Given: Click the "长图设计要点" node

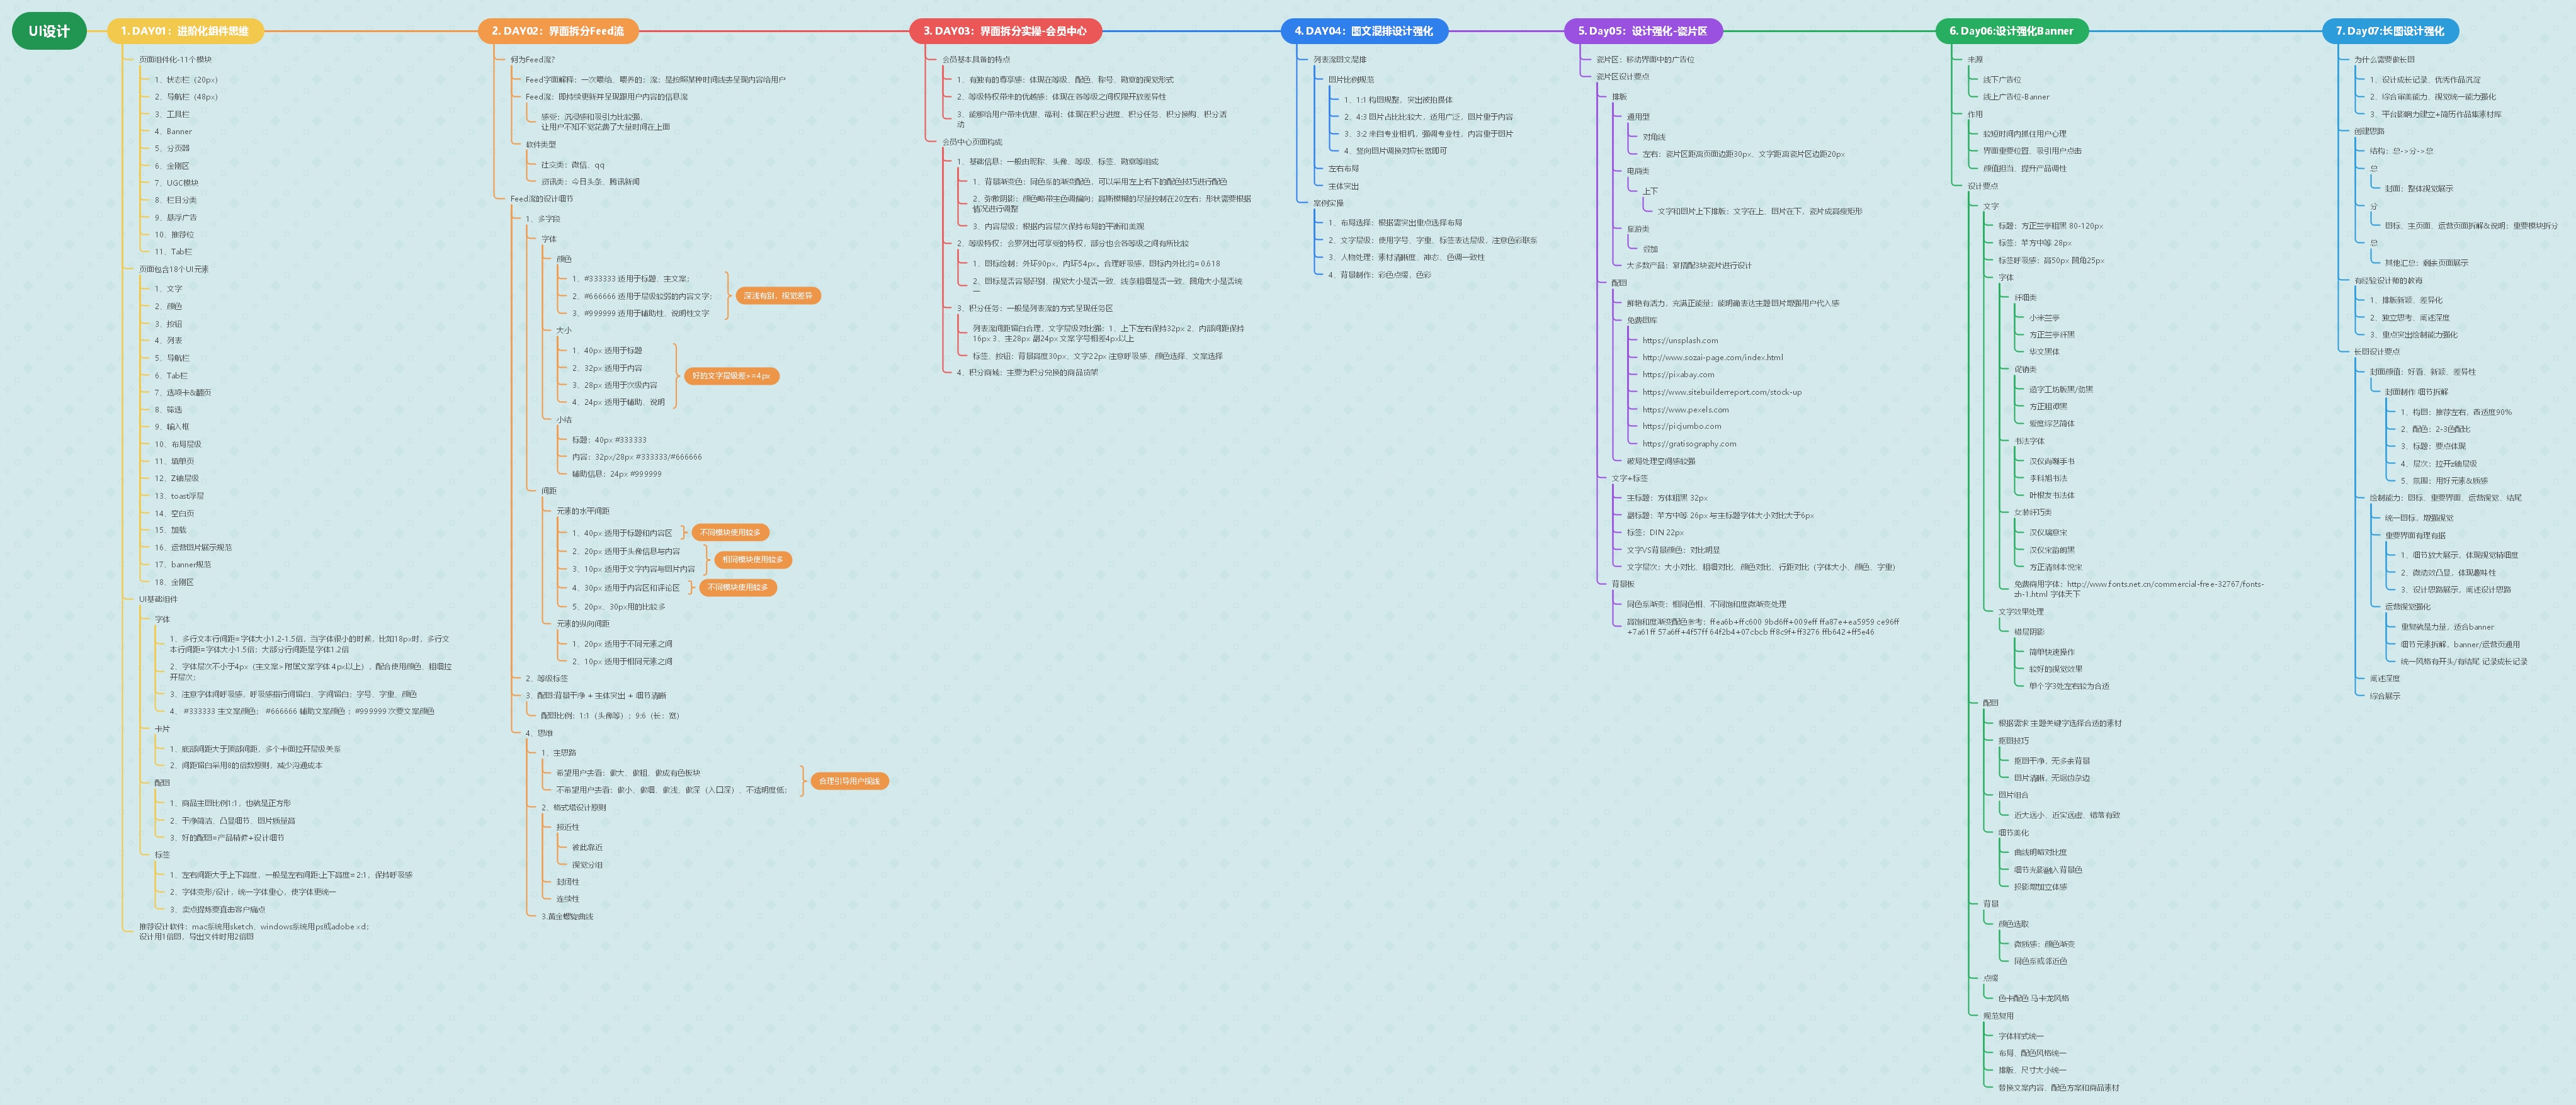Looking at the screenshot, I should pos(2376,352).
